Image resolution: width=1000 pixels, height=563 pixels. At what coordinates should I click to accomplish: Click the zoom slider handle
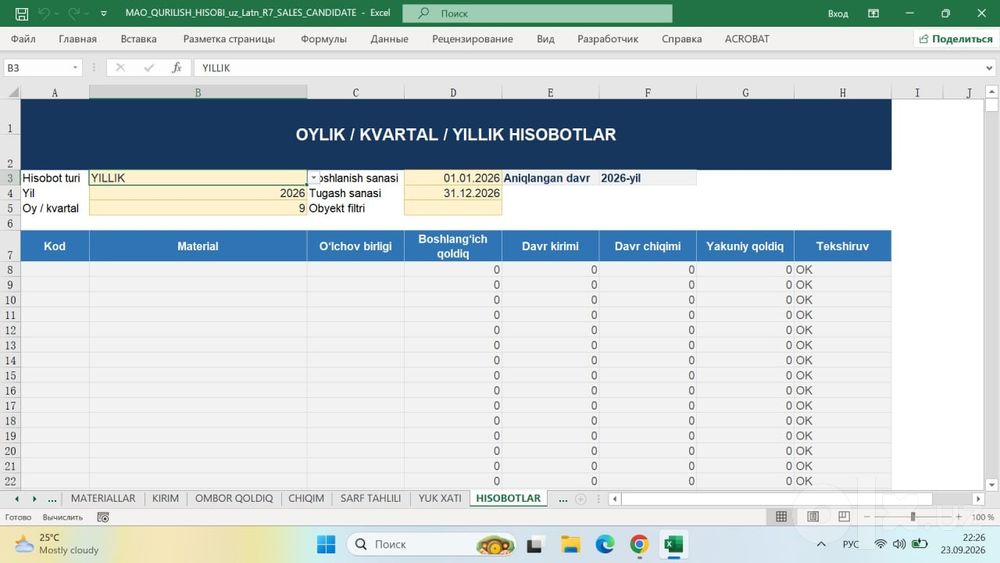[x=913, y=517]
